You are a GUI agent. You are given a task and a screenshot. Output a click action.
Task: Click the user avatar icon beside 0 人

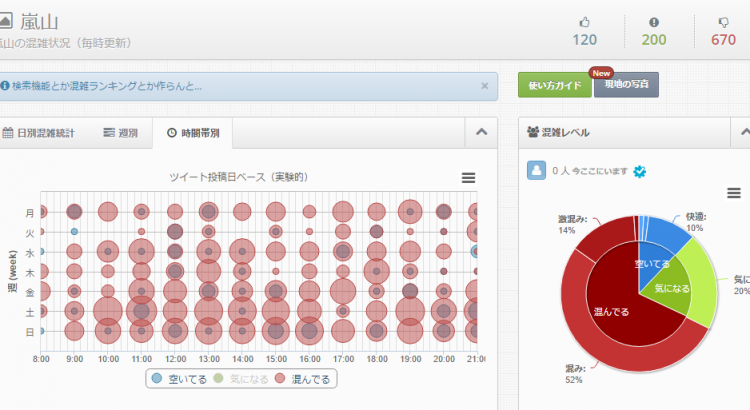[x=536, y=170]
